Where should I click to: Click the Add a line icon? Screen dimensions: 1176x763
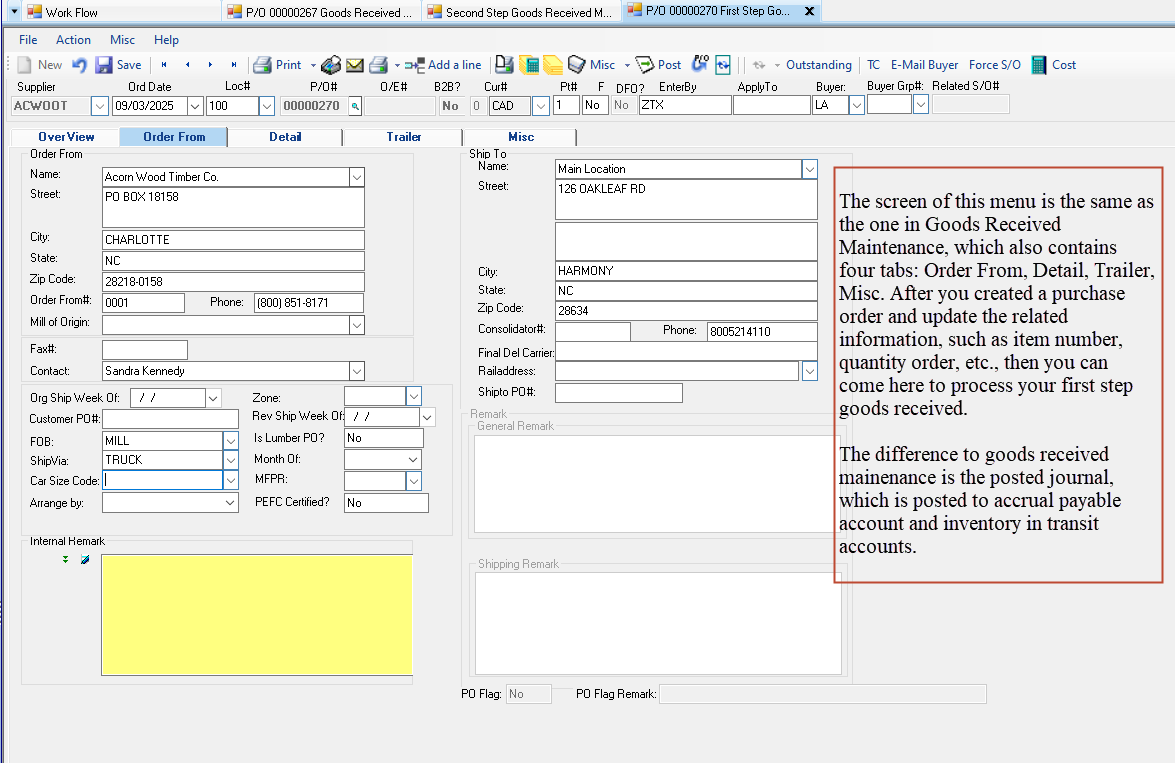click(414, 65)
